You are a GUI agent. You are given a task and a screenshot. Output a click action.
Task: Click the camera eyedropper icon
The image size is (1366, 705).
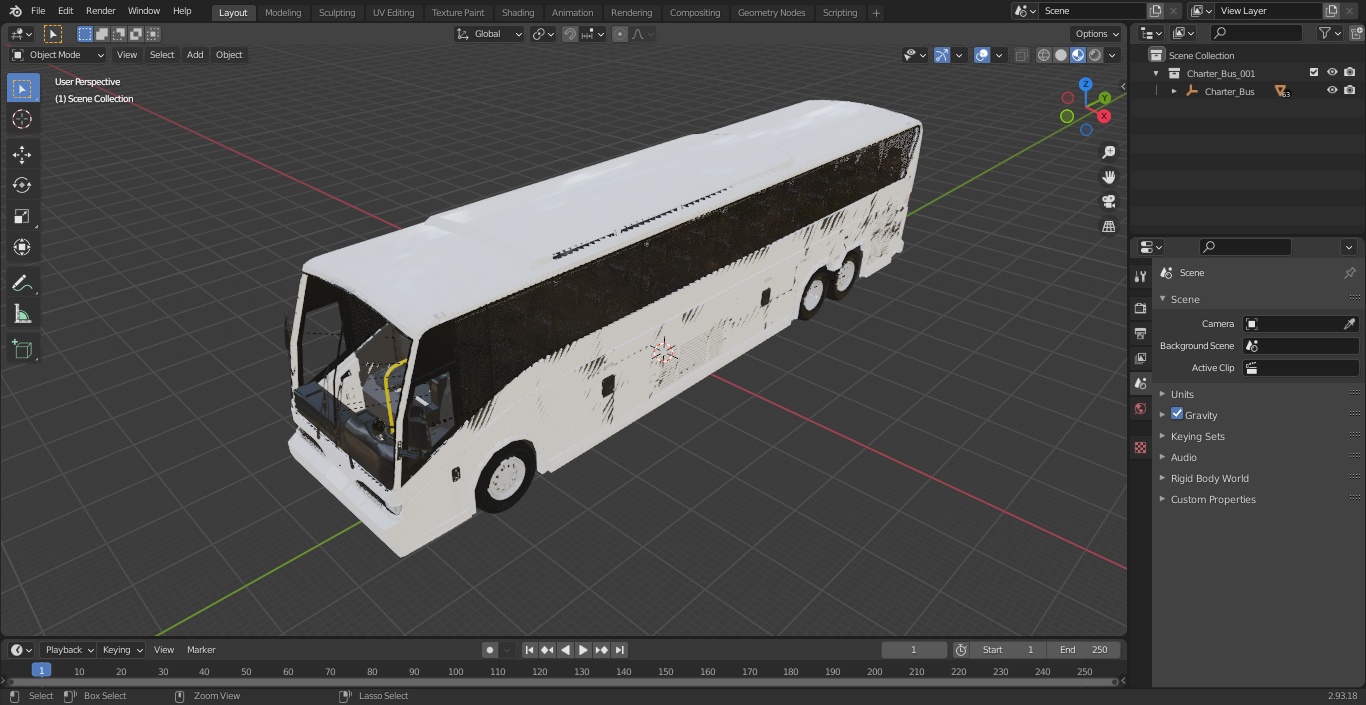(x=1349, y=324)
